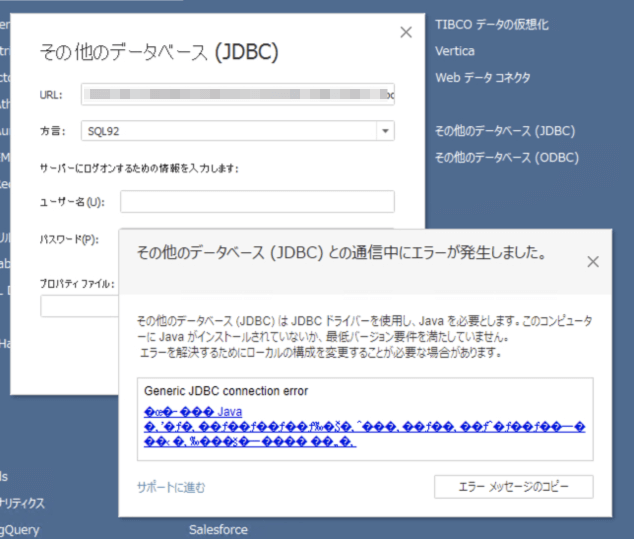Select その他のデータベース (JDBC) in connector list

[x=505, y=131]
